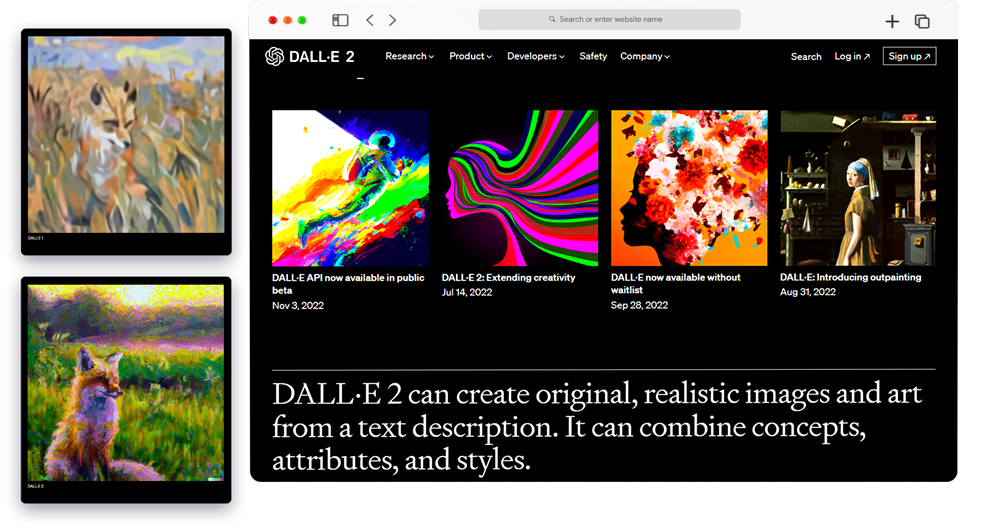Click the yellow minimize window button
The width and height of the screenshot is (1000, 532).
(x=288, y=20)
